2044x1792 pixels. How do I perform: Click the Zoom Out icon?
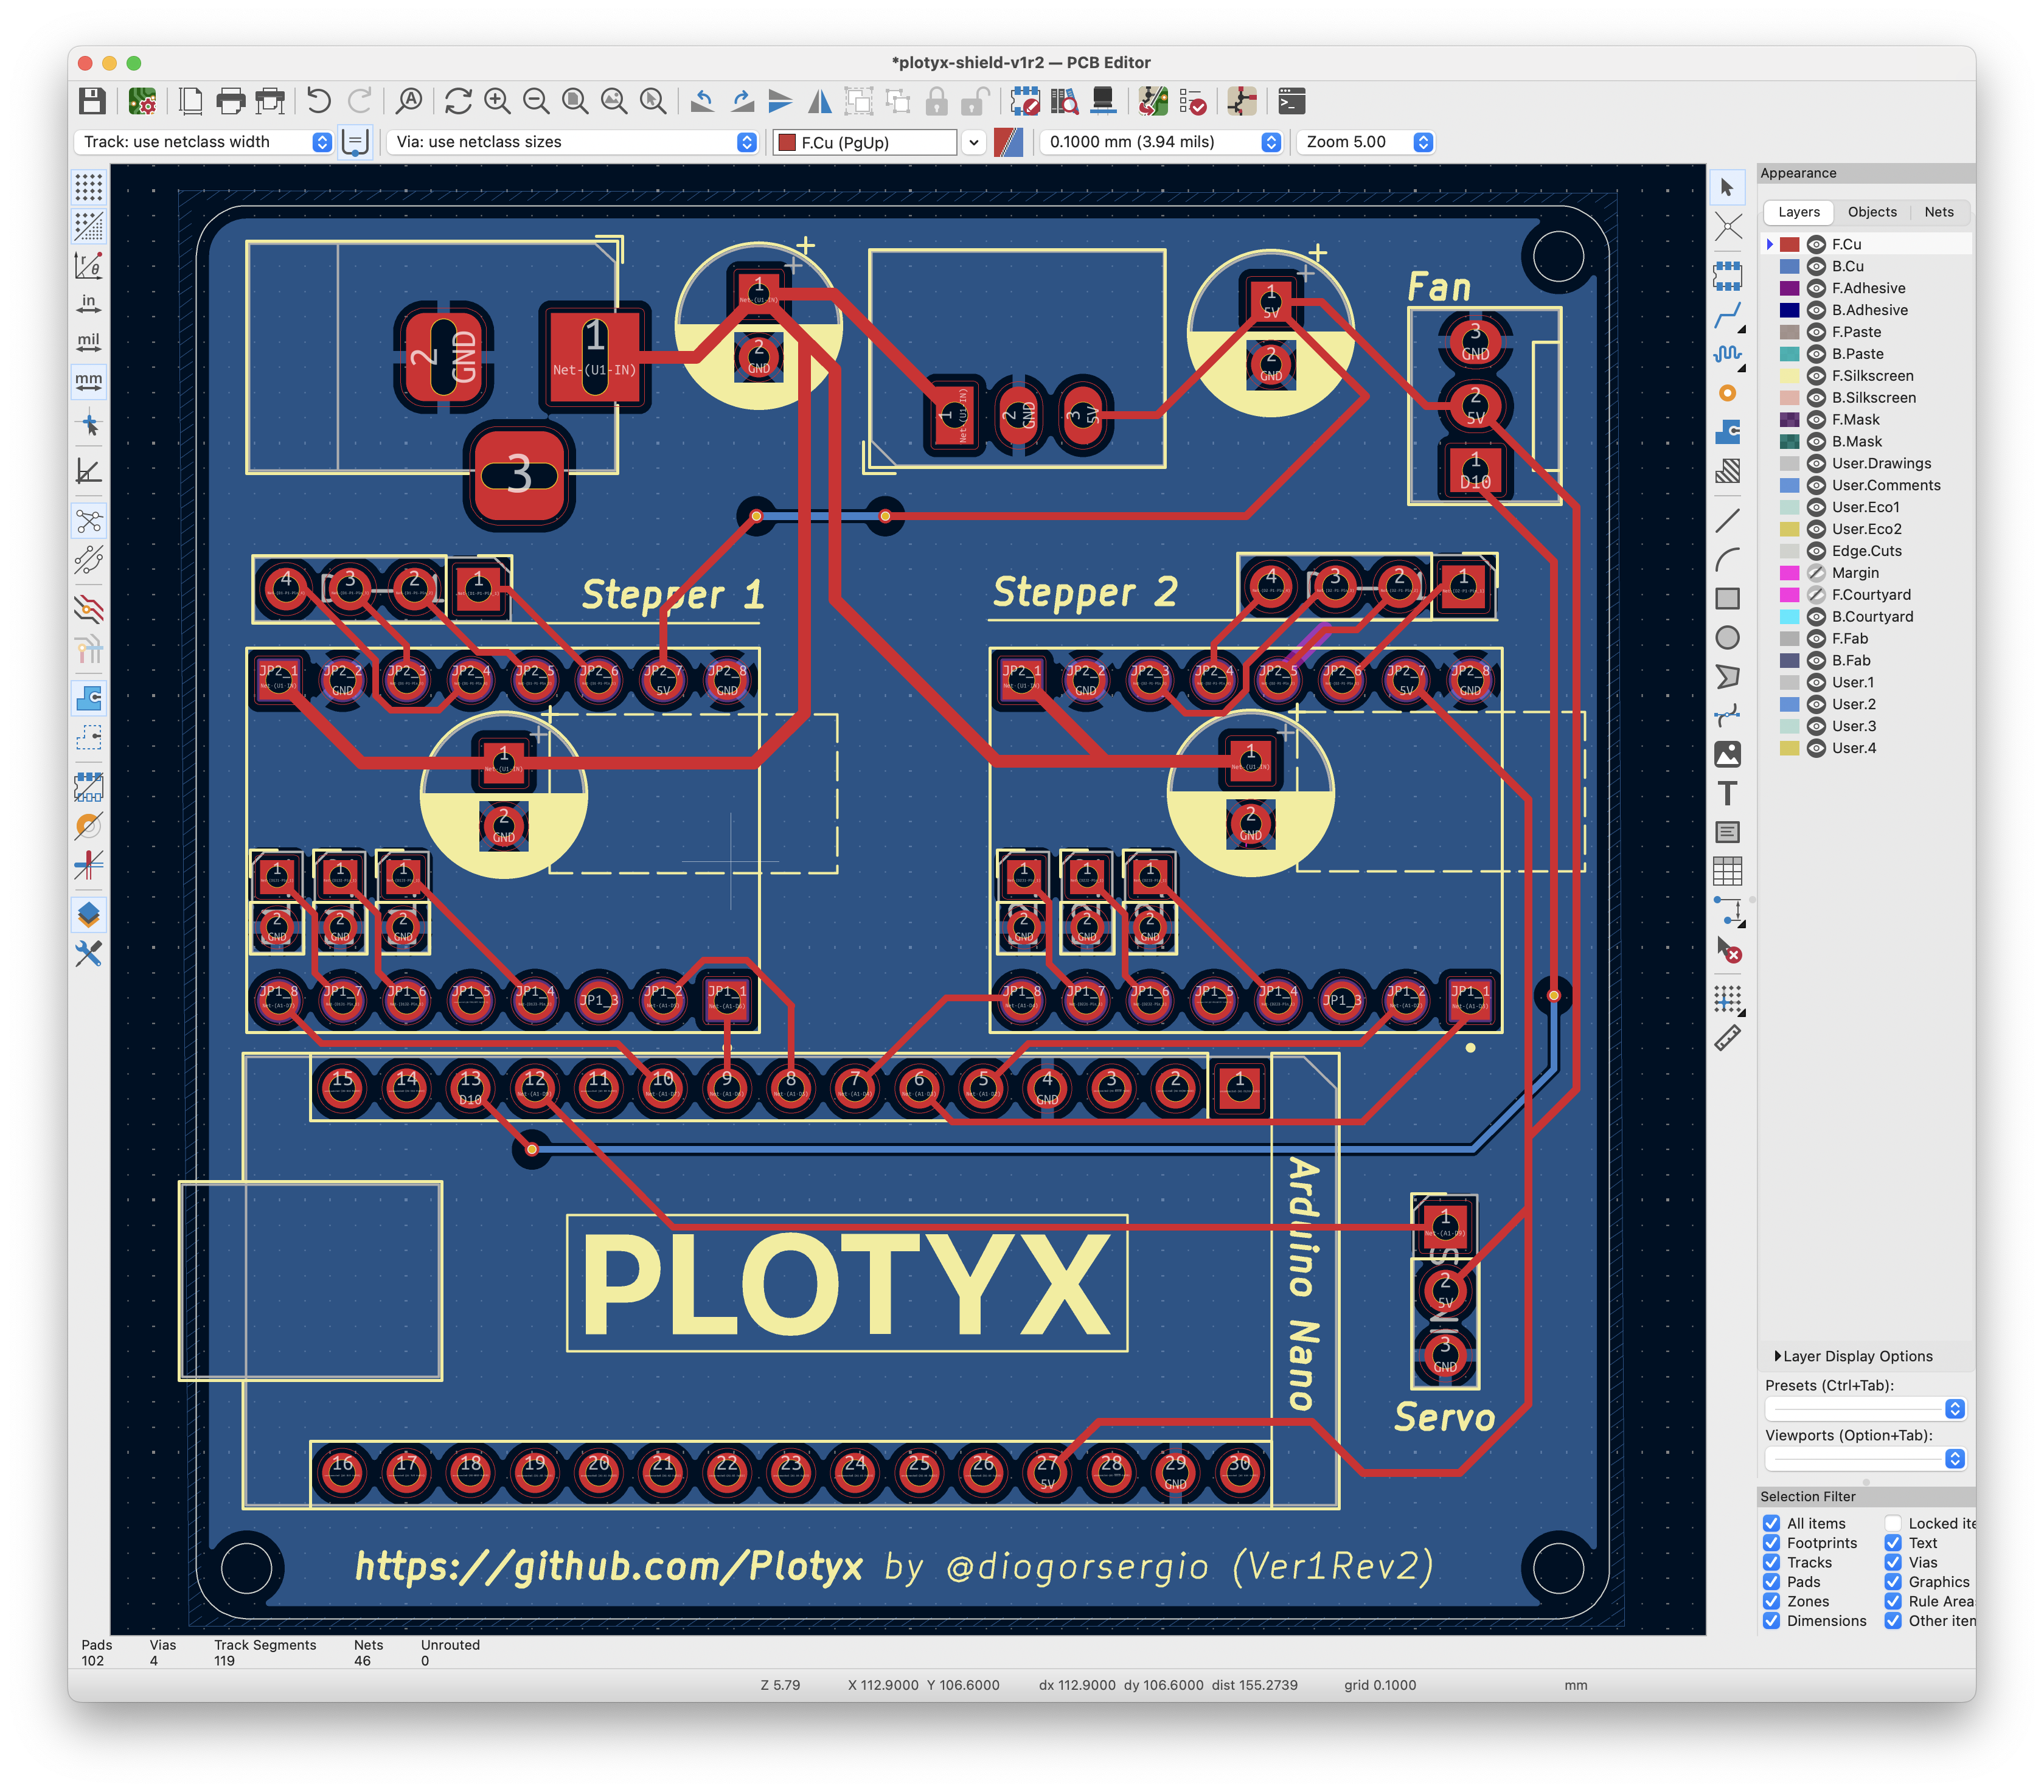[x=536, y=101]
